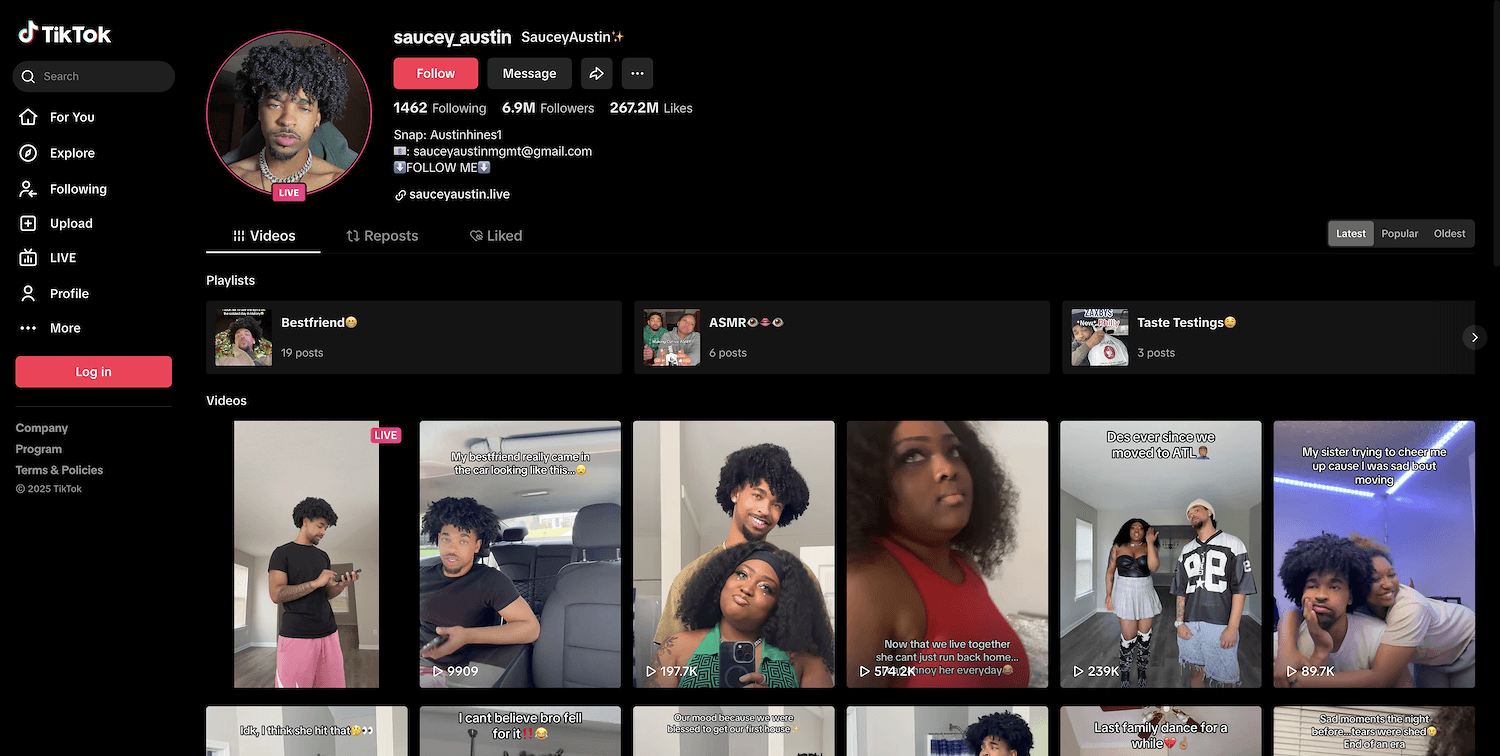Open the For You home feed
Viewport: 1500px width, 756px height.
tap(71, 117)
